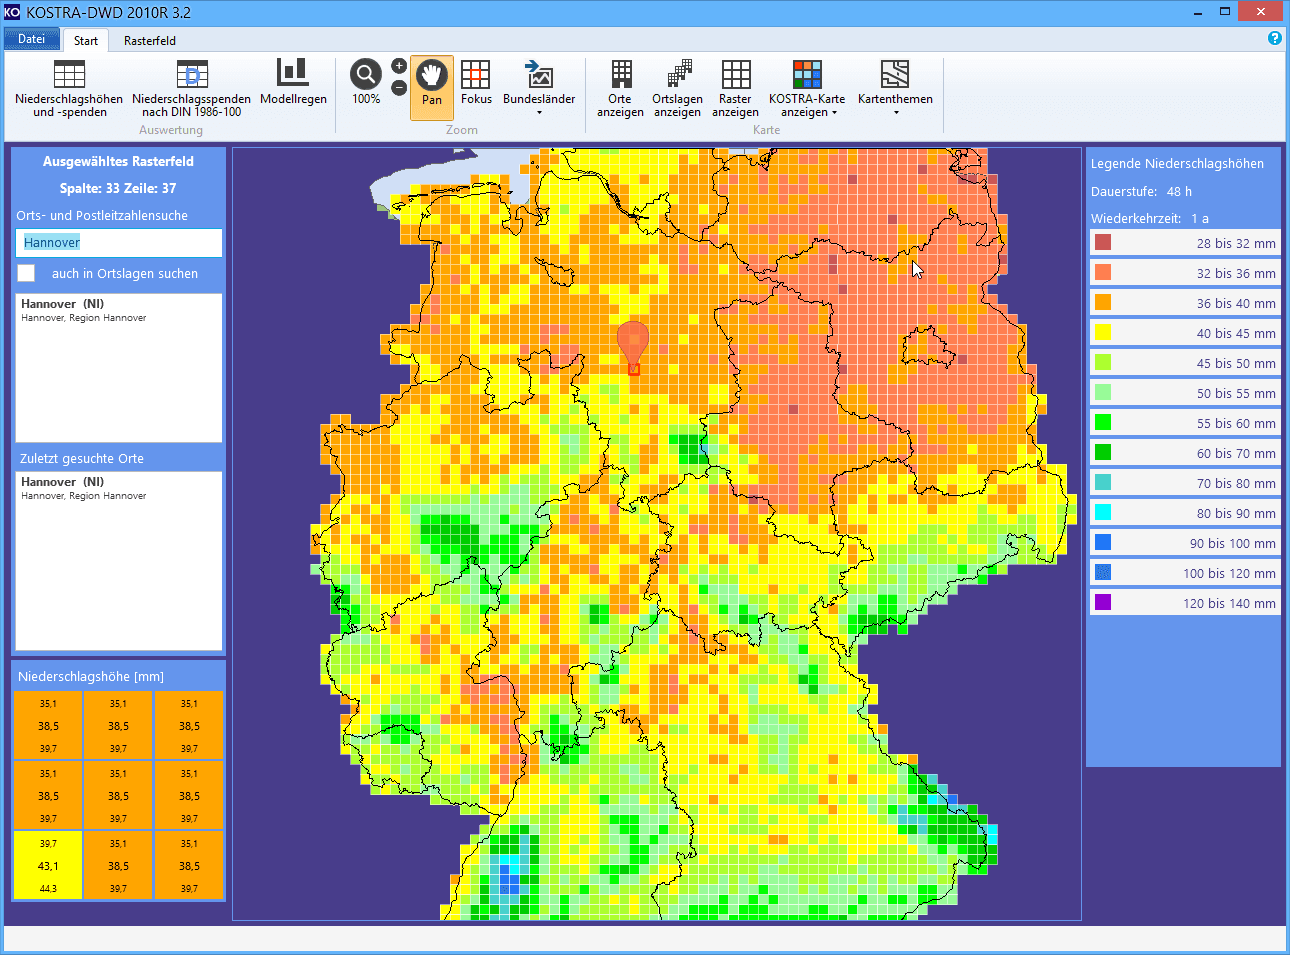The width and height of the screenshot is (1290, 955).
Task: Click the 36 bis 40 mm color swatch
Action: pyautogui.click(x=1103, y=302)
